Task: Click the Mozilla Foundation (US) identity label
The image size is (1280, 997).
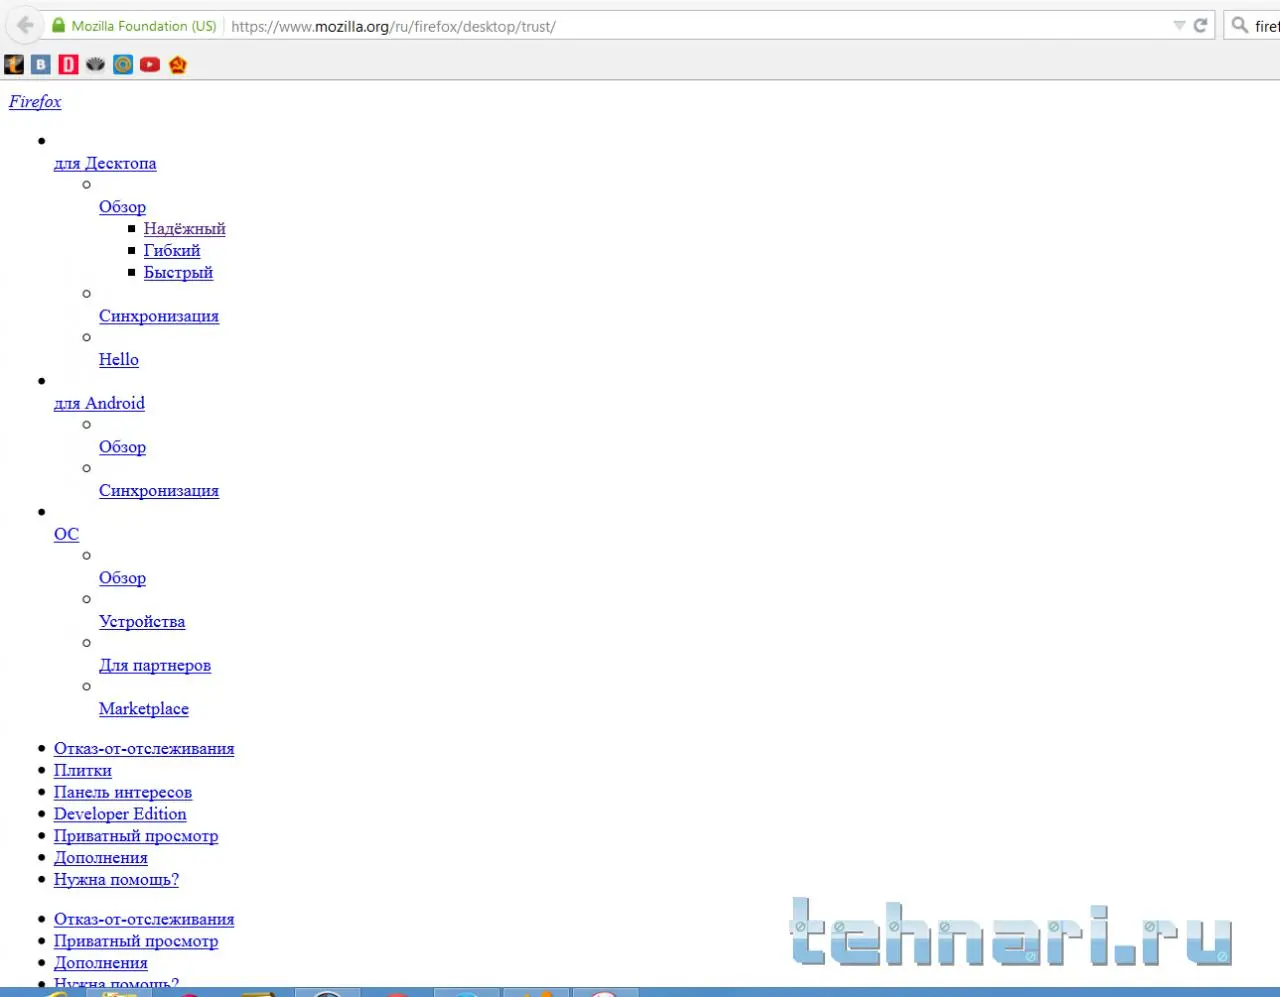Action: (144, 26)
